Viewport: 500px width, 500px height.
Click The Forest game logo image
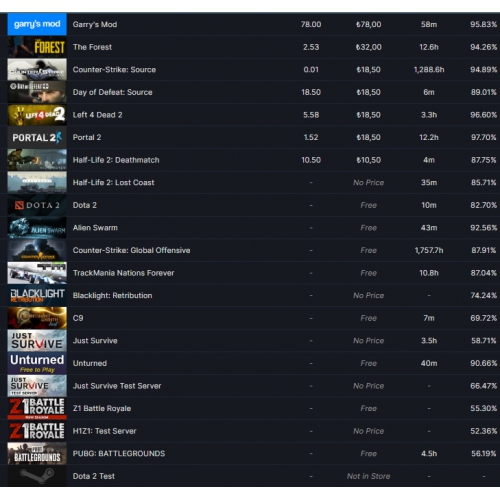tap(37, 47)
